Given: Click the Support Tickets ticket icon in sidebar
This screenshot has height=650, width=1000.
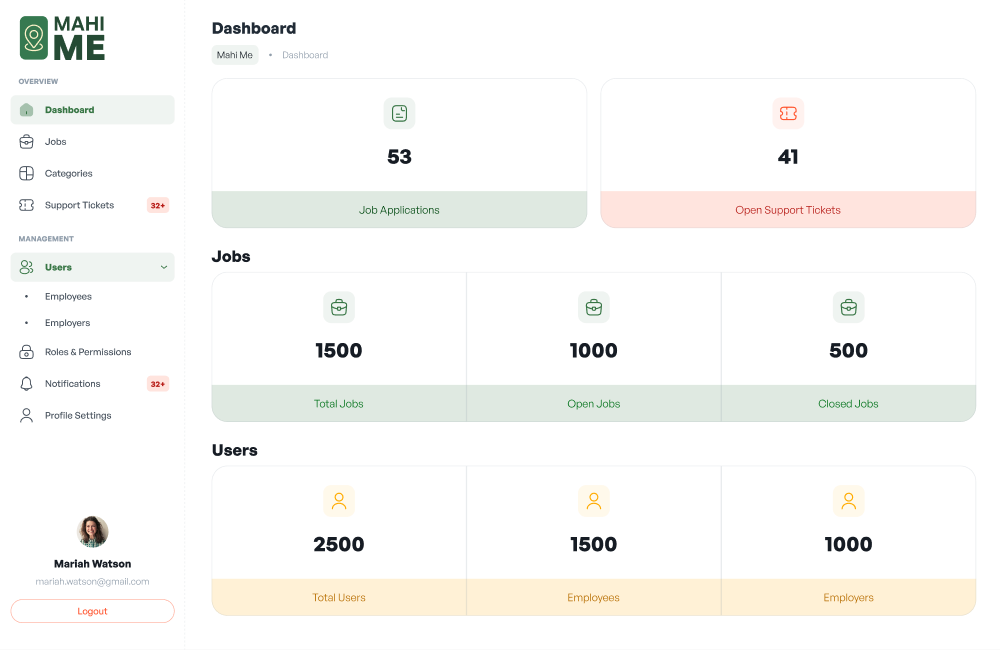Looking at the screenshot, I should [x=26, y=205].
